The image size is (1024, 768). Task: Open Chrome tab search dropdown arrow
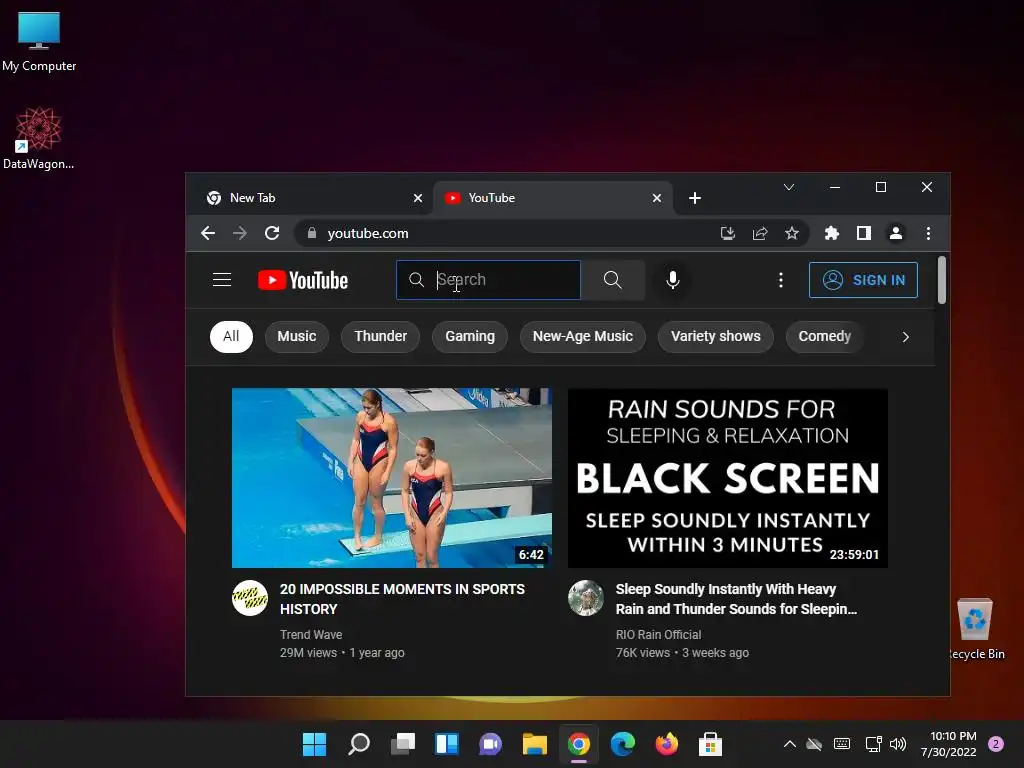tap(789, 187)
